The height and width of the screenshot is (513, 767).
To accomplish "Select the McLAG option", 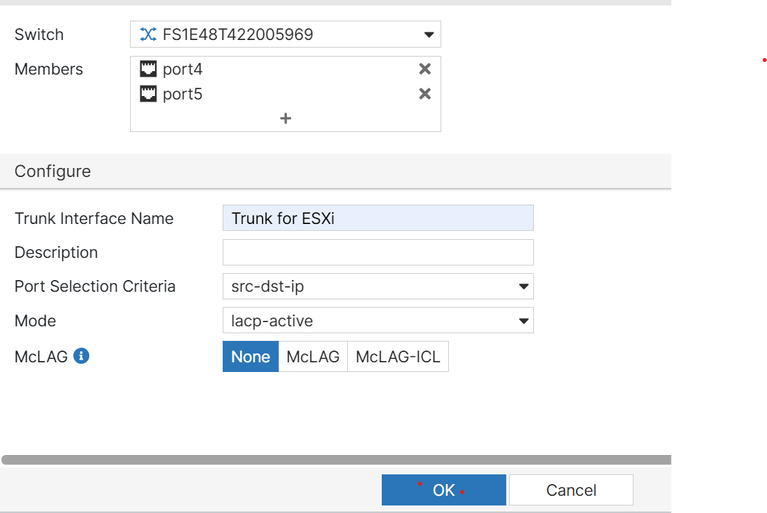I will point(313,357).
